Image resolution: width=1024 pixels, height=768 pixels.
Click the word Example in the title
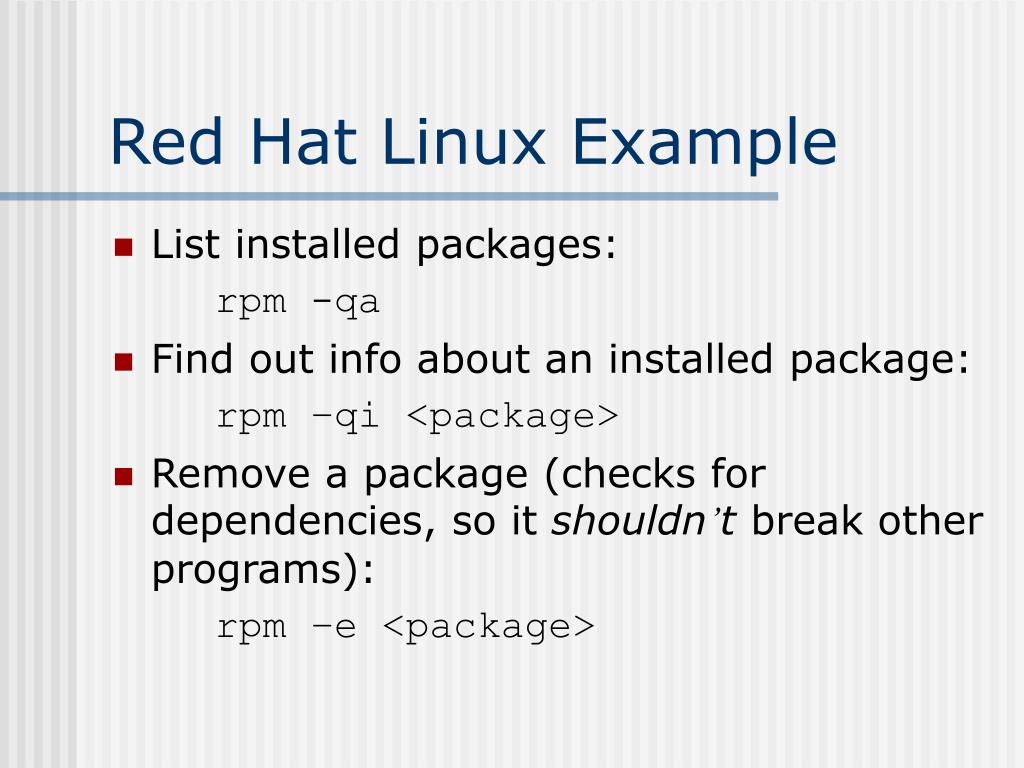pyautogui.click(x=704, y=143)
